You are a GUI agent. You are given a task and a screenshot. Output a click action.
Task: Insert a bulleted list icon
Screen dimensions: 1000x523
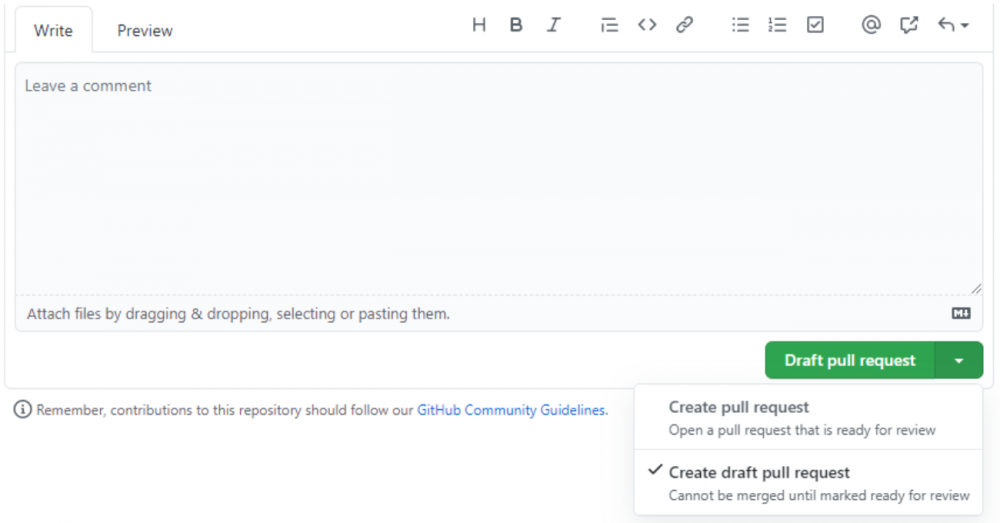point(740,25)
